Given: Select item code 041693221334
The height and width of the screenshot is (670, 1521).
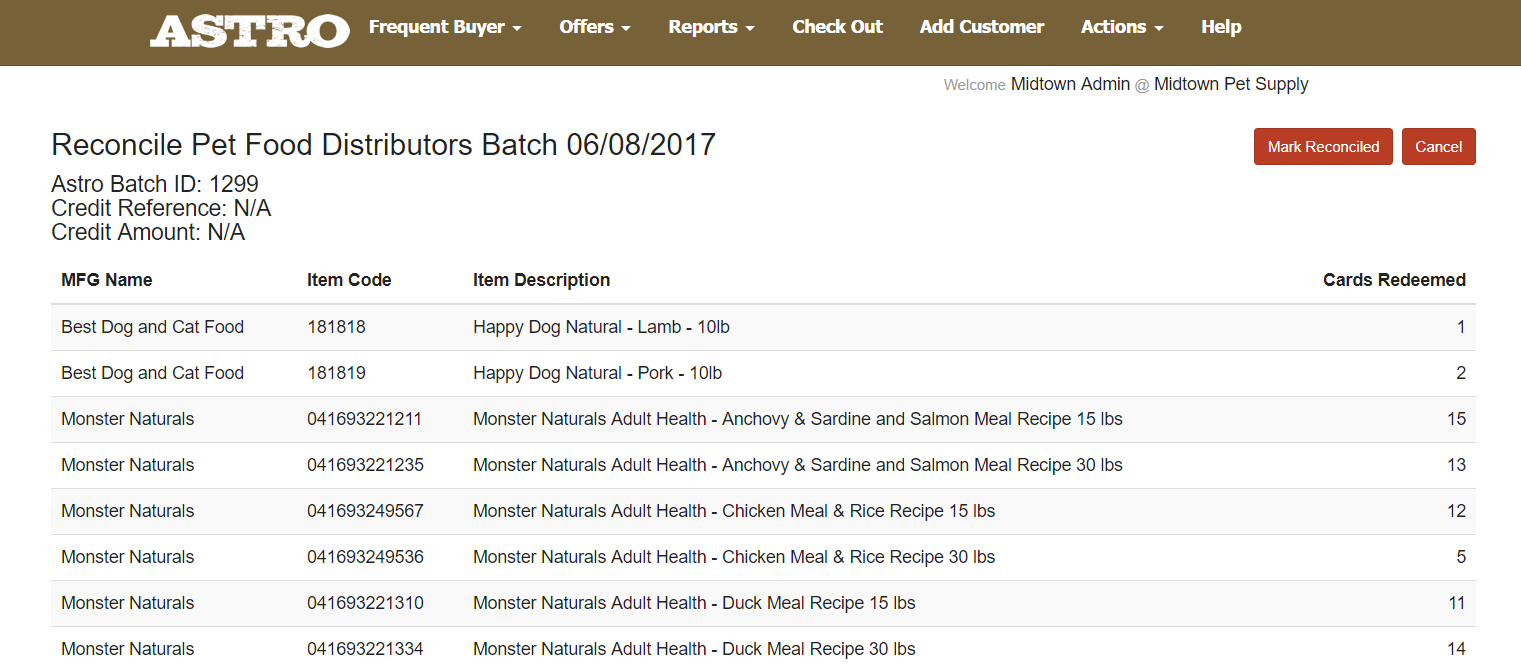Looking at the screenshot, I should coord(365,649).
